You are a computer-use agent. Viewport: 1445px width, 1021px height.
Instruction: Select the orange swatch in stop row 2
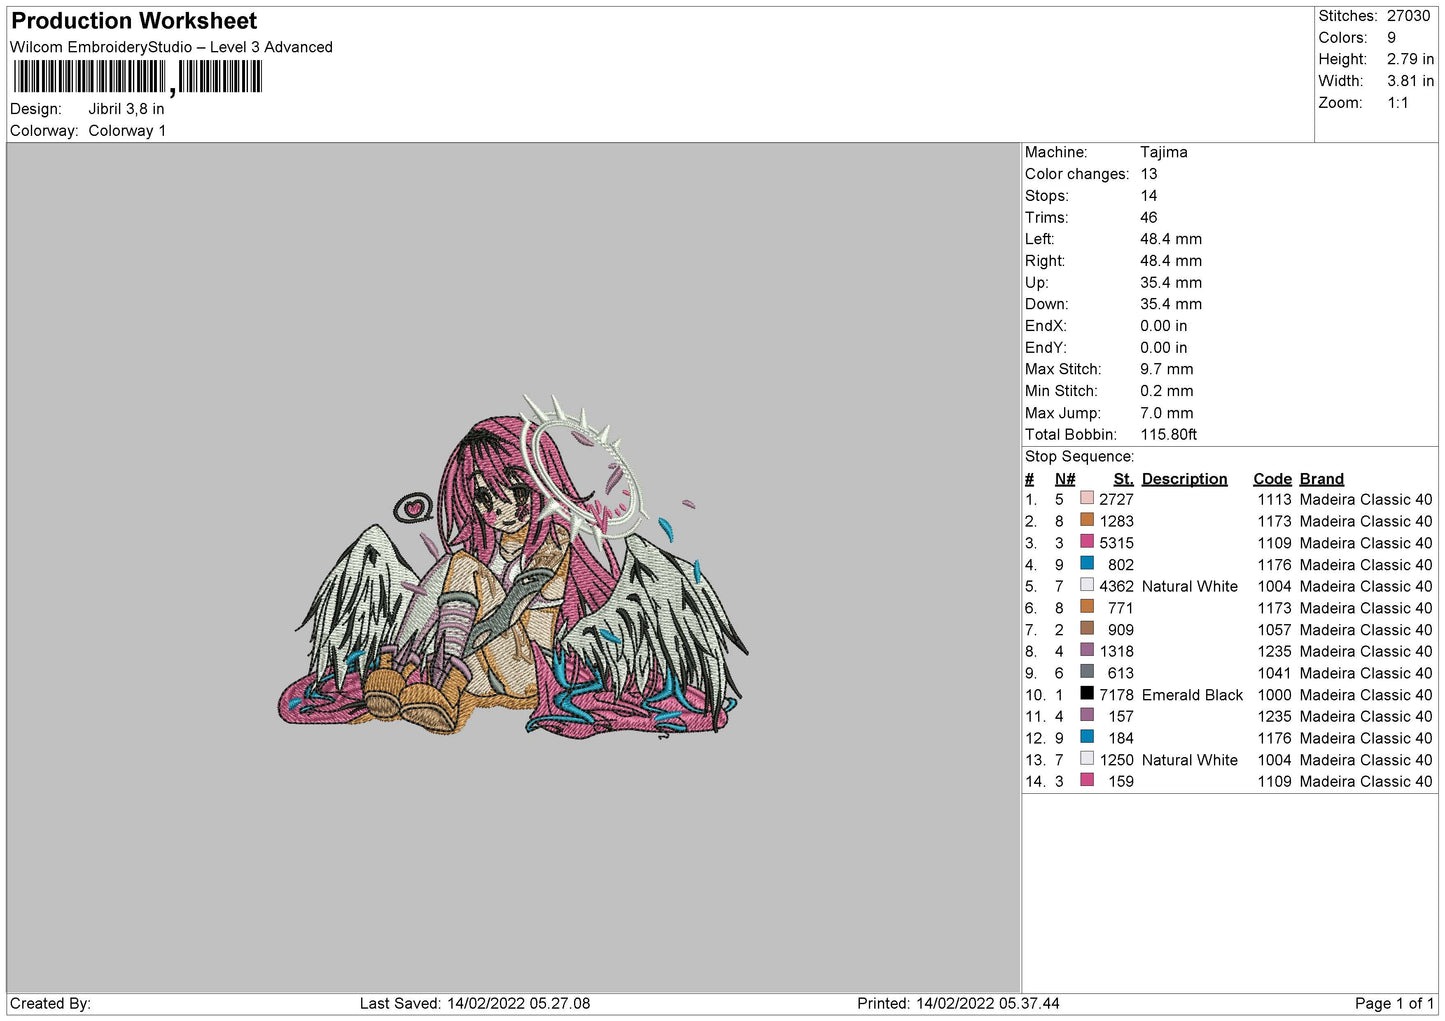pos(1086,520)
